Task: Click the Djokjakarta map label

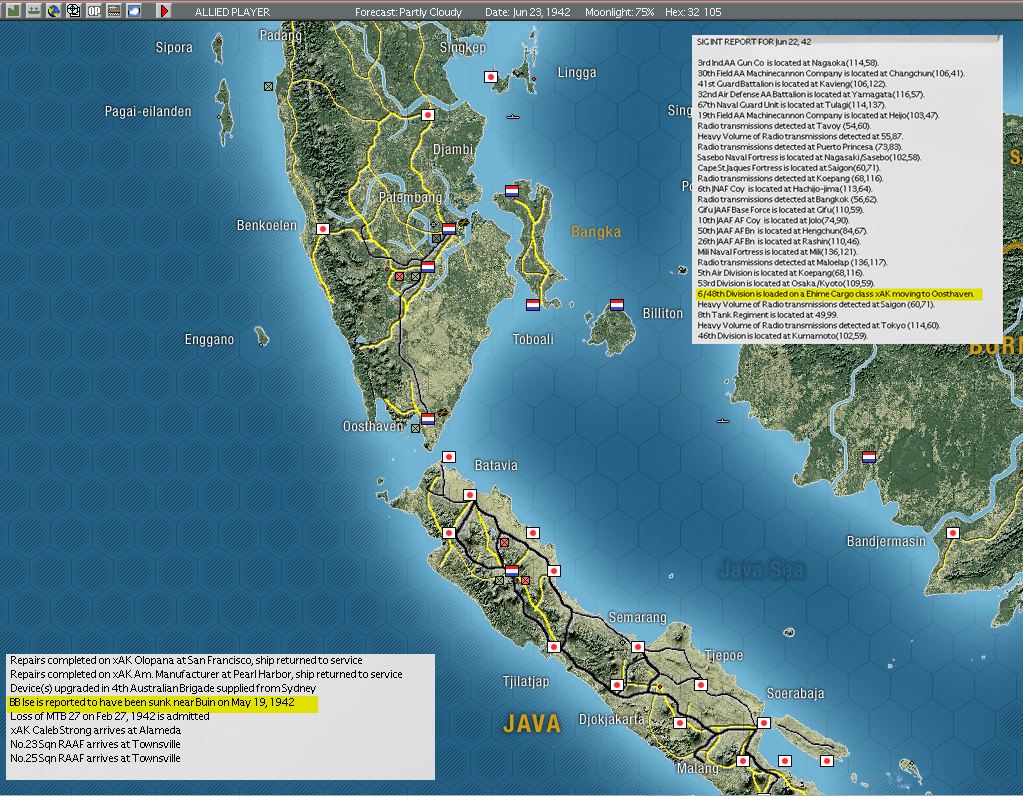Action: pyautogui.click(x=611, y=719)
